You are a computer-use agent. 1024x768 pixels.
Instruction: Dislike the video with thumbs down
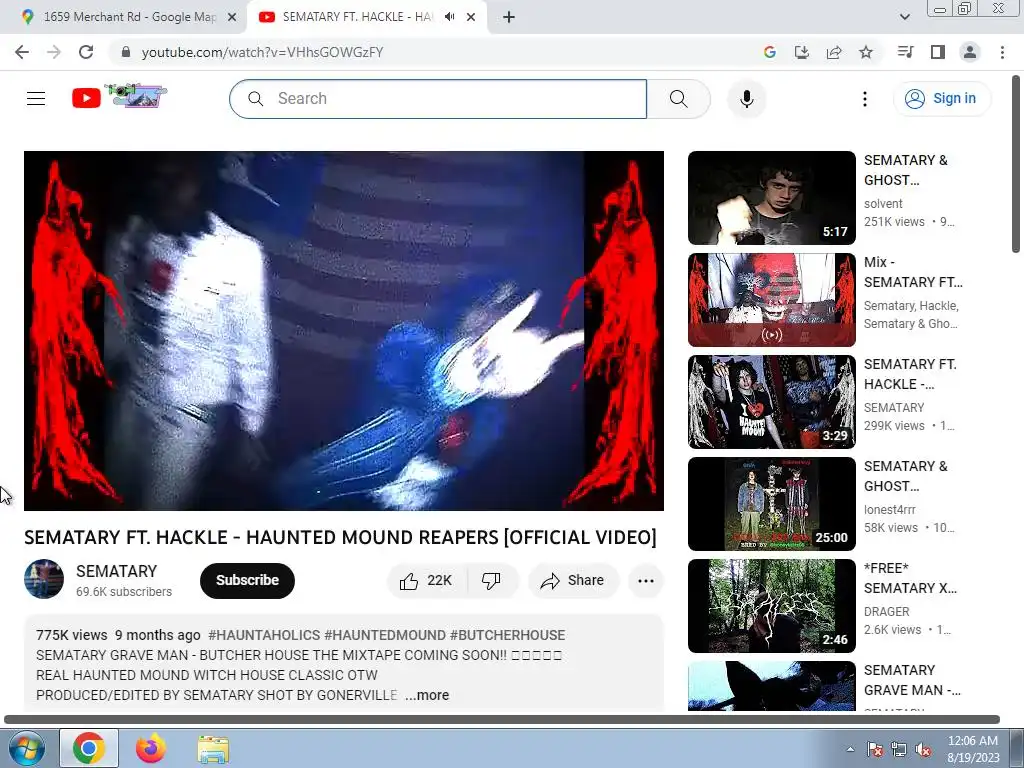[491, 581]
